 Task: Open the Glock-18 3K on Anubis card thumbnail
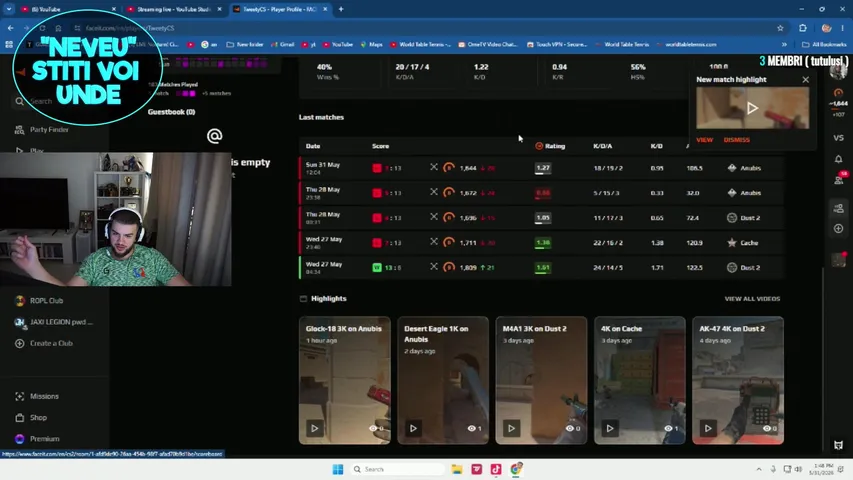click(x=344, y=380)
